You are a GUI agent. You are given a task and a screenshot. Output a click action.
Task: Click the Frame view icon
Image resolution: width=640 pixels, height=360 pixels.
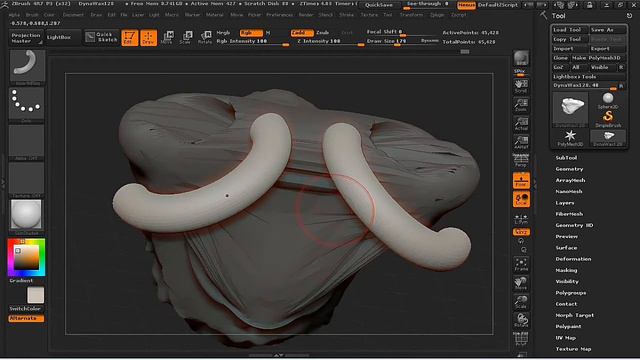pyautogui.click(x=521, y=264)
